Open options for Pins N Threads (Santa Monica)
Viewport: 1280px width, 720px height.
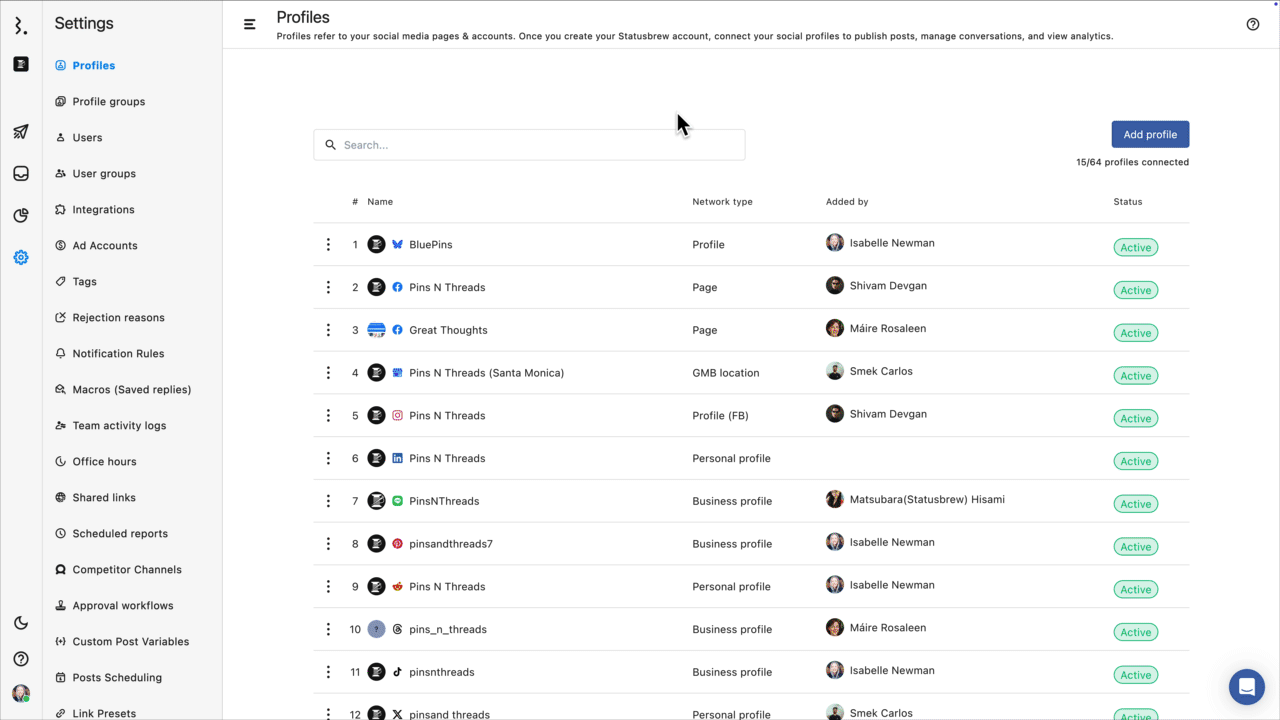[328, 373]
